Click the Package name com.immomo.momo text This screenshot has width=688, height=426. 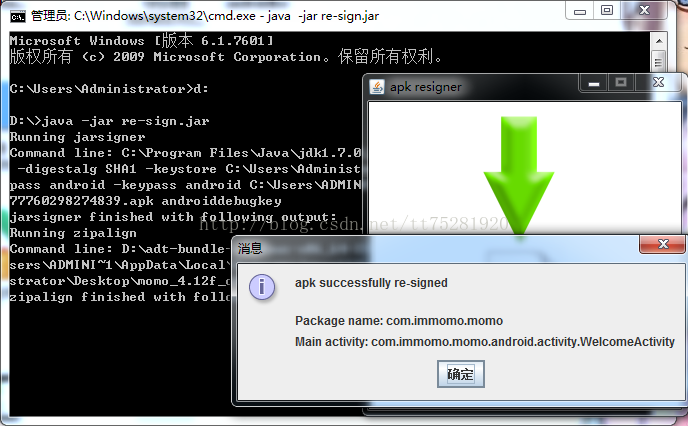[x=399, y=321]
